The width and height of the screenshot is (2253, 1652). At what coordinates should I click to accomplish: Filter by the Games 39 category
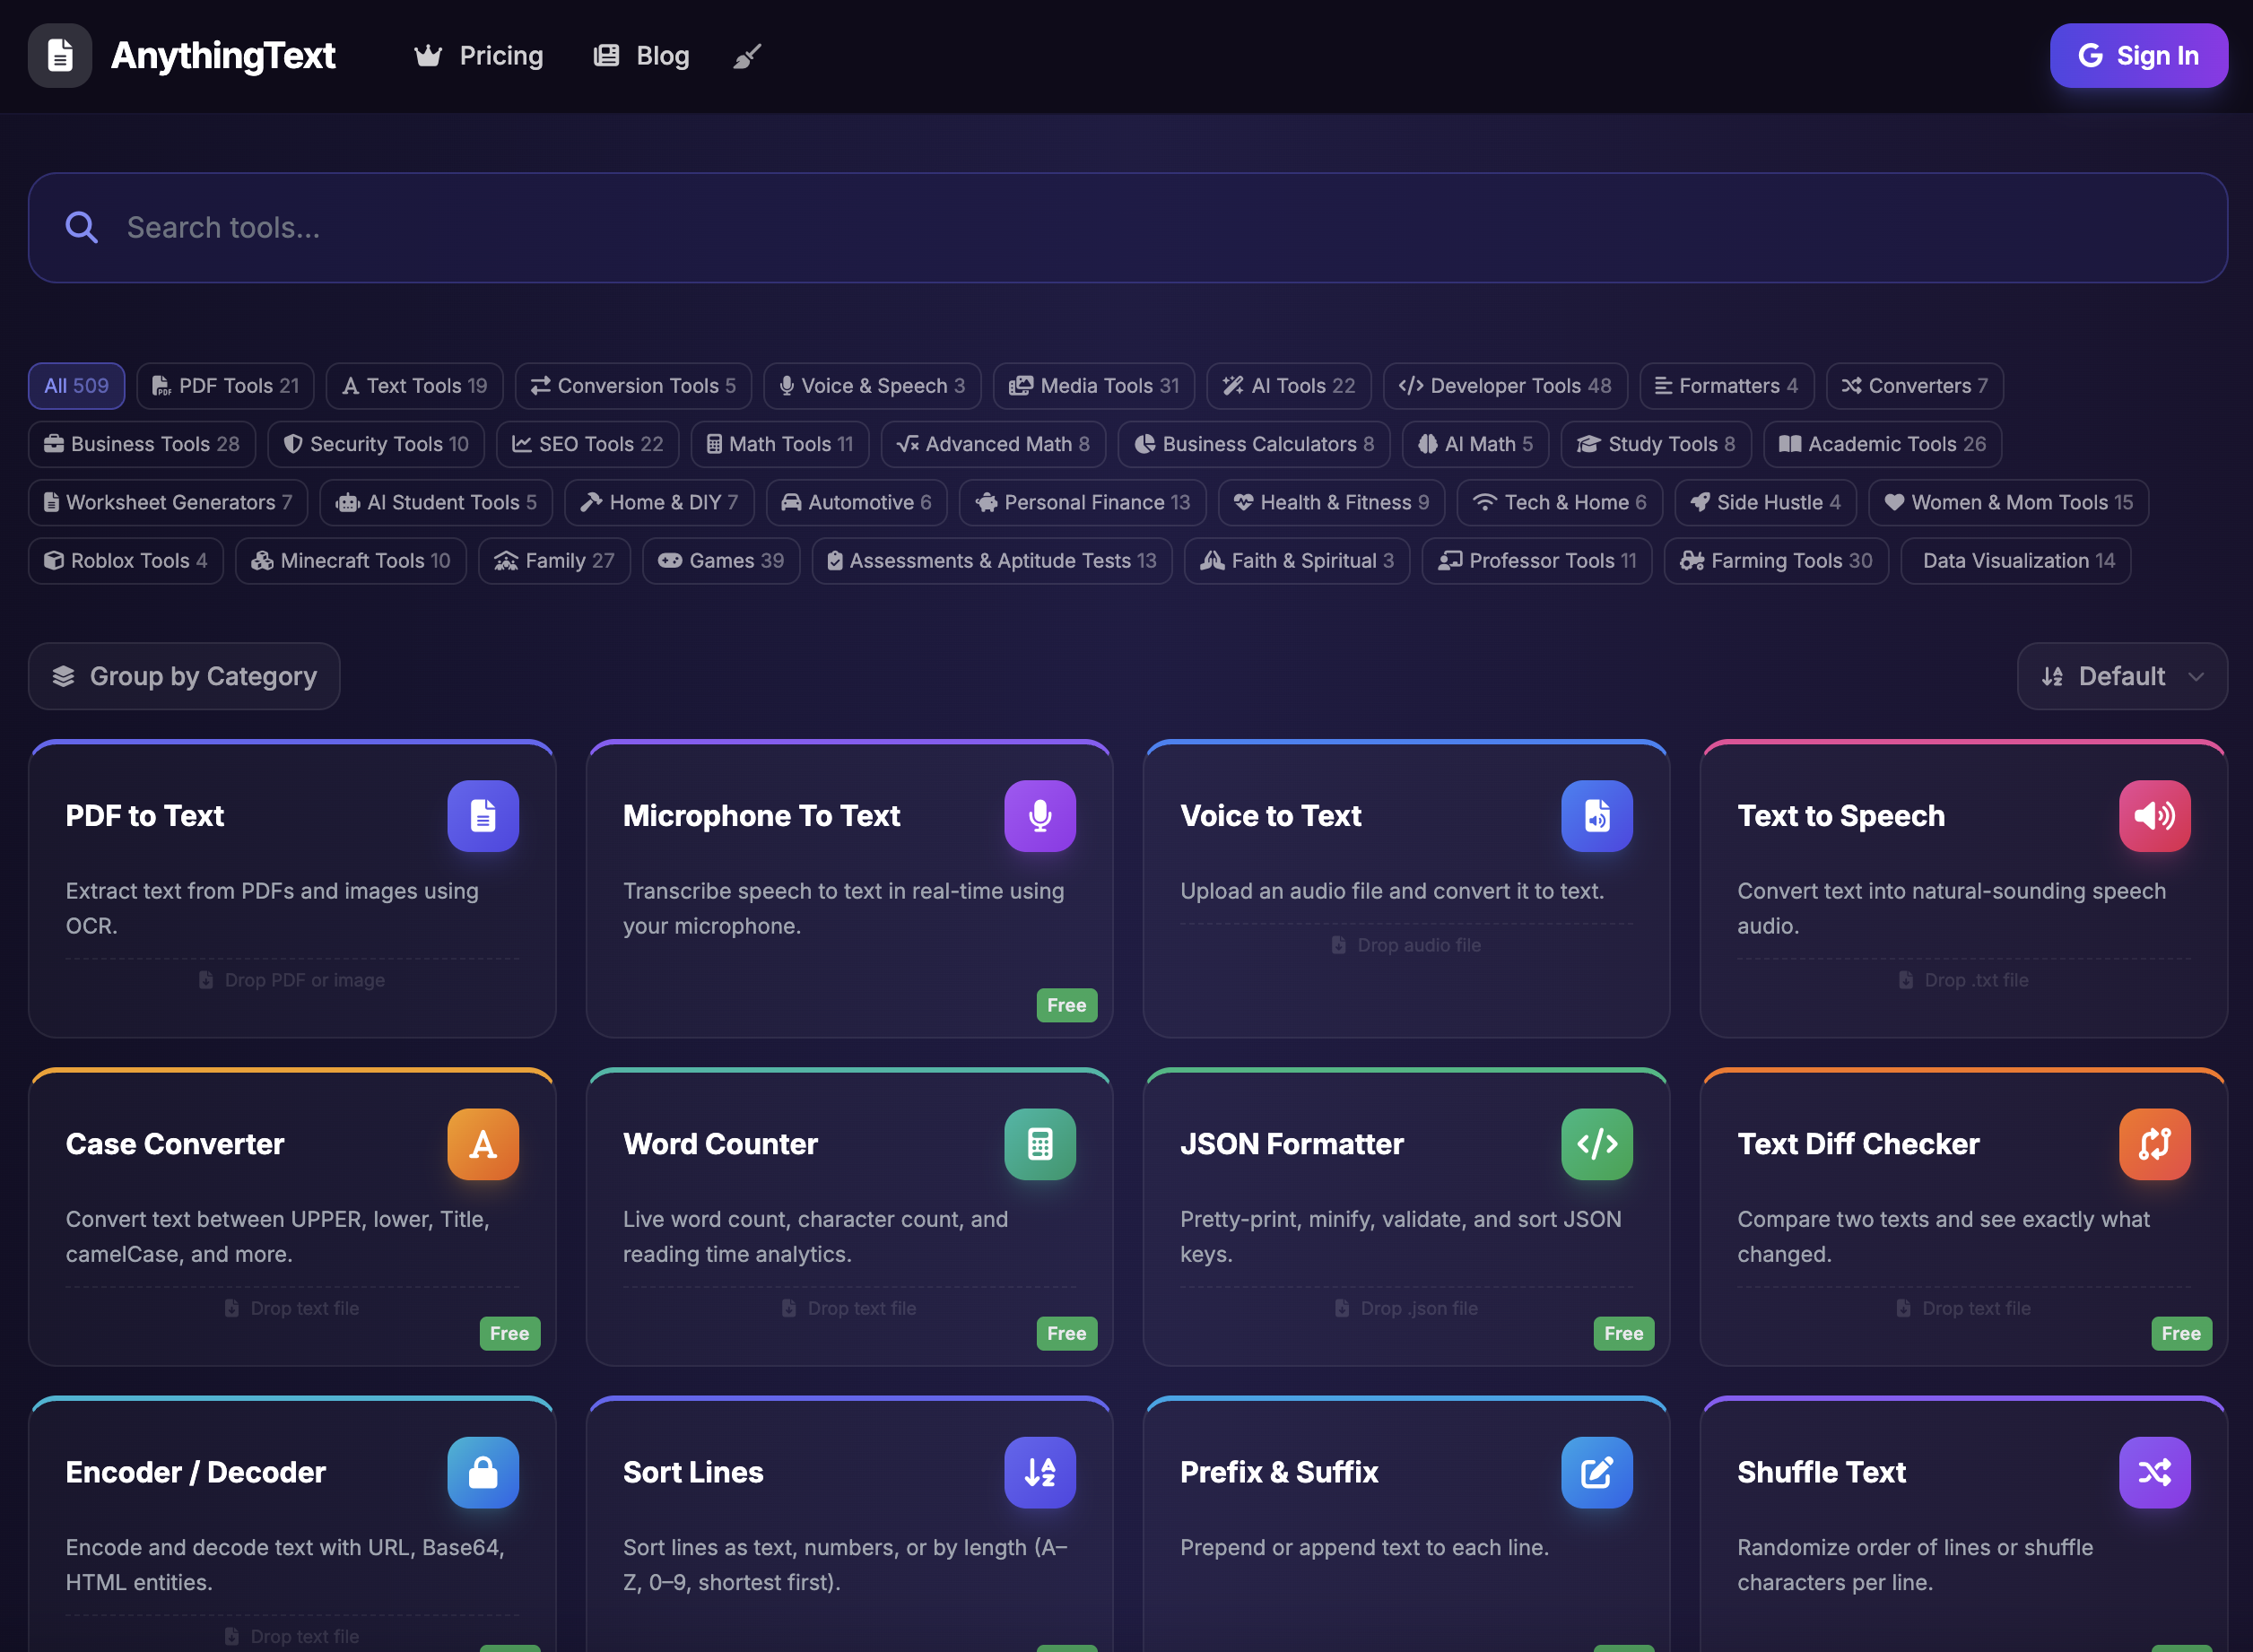pyautogui.click(x=720, y=561)
